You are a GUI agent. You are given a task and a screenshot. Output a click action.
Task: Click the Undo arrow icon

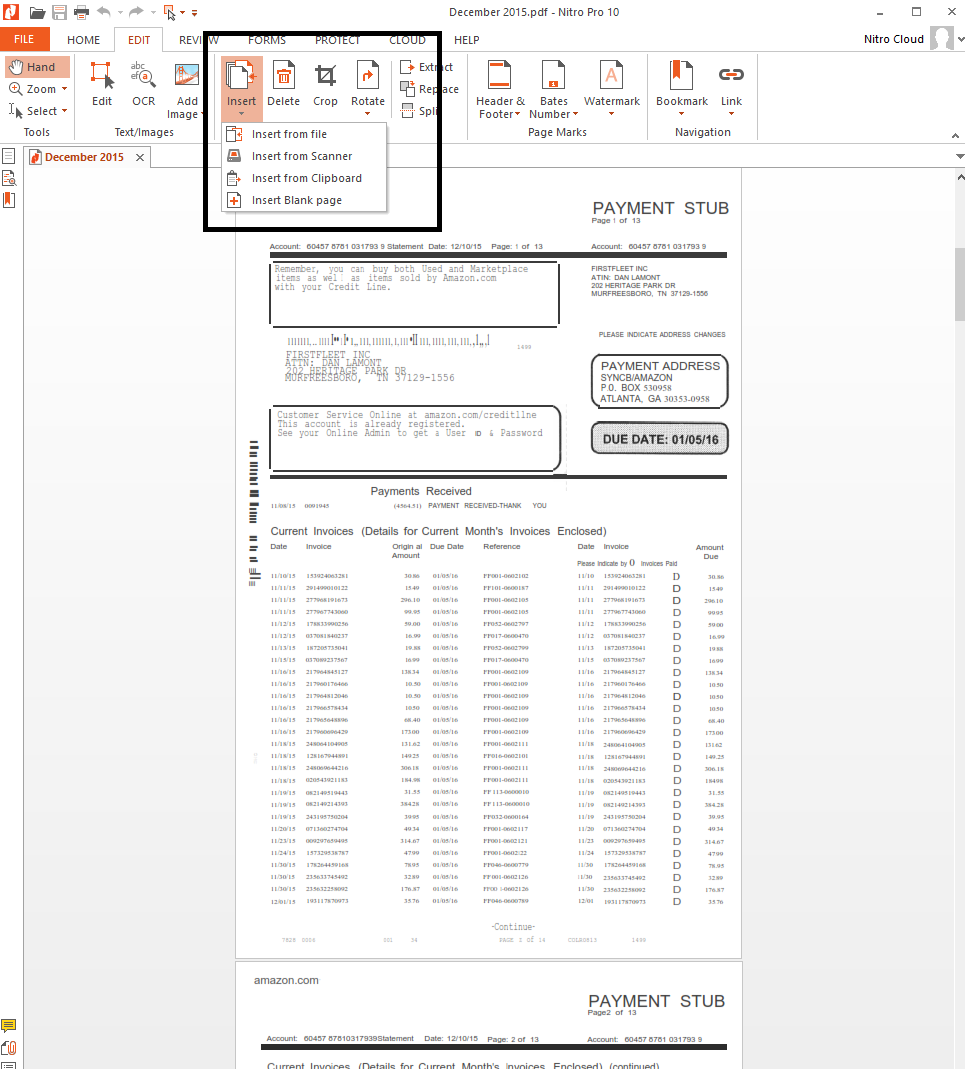(x=104, y=12)
